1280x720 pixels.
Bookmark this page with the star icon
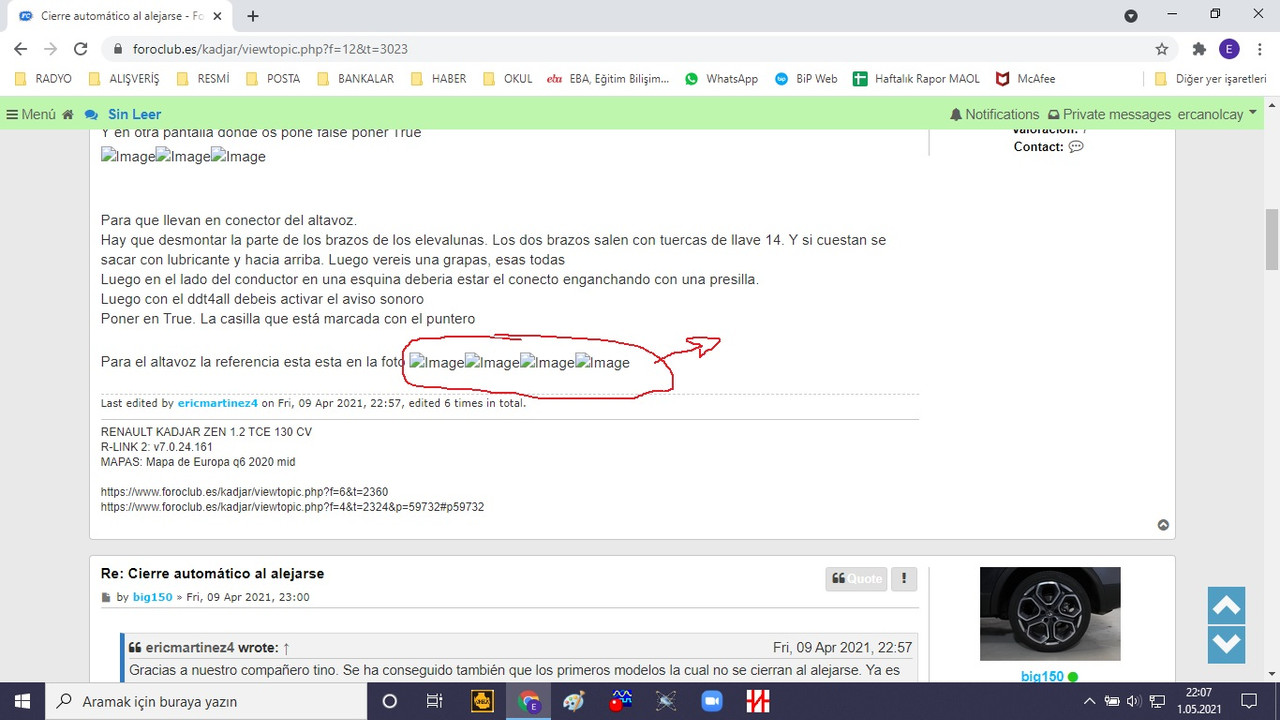pos(1161,49)
